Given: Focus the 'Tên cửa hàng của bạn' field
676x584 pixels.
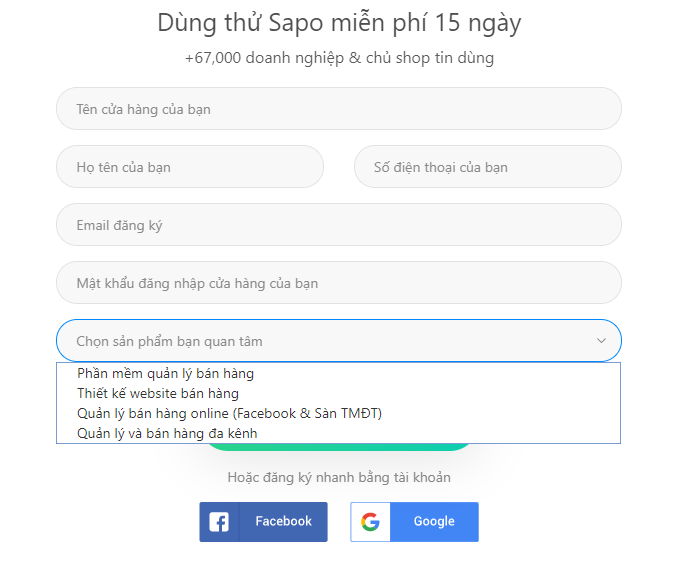Looking at the screenshot, I should point(338,109).
